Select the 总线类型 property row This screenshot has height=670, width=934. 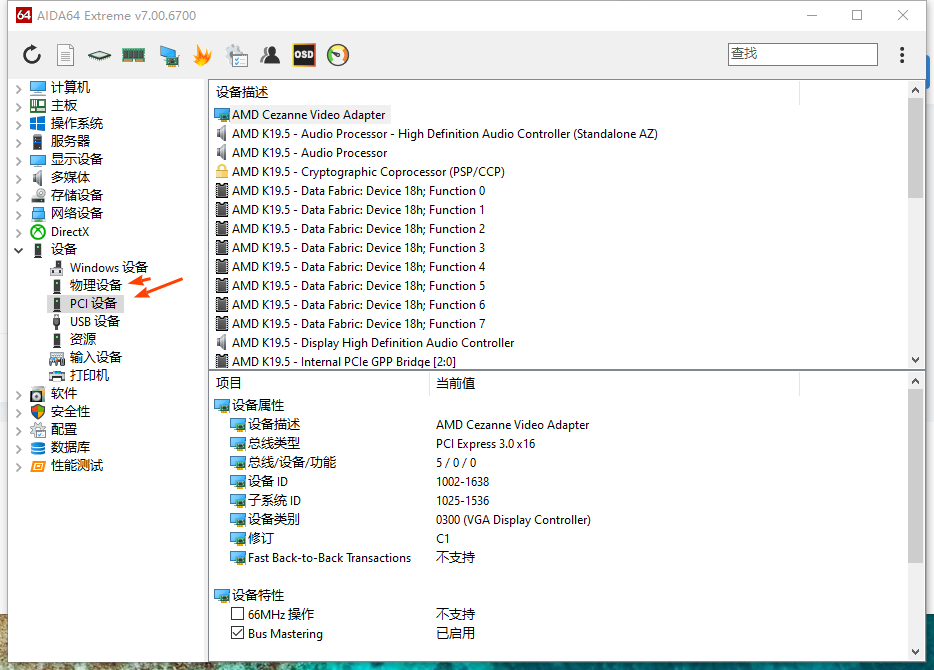tap(273, 444)
